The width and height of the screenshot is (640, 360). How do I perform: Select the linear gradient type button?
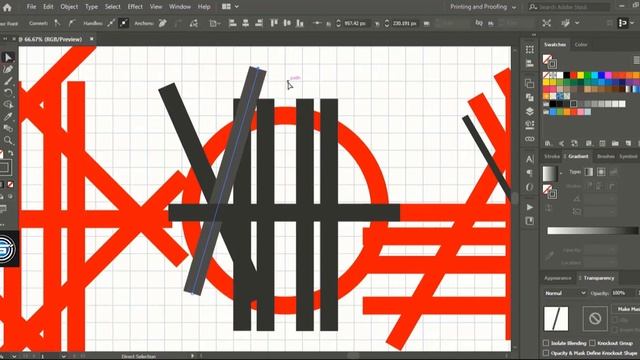point(589,172)
